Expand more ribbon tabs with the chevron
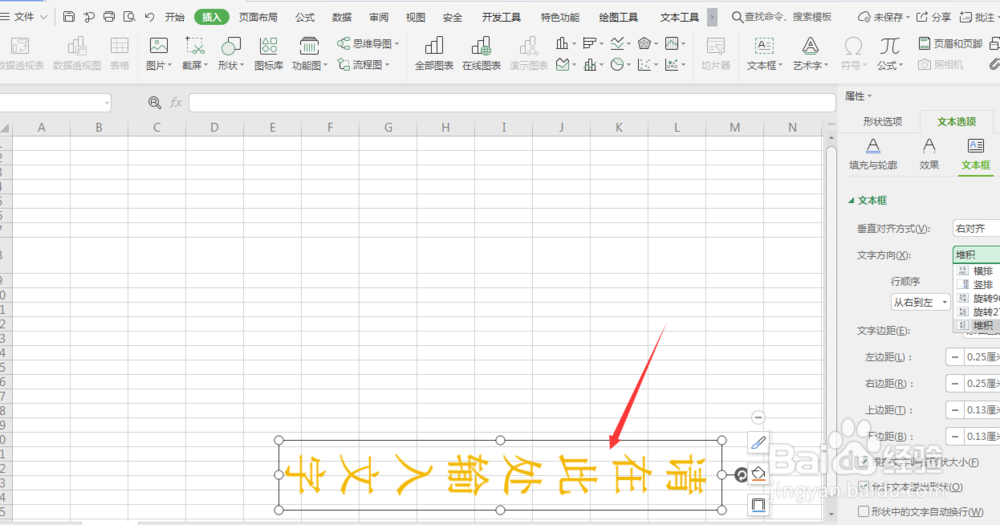This screenshot has height=525, width=1000. [712, 17]
